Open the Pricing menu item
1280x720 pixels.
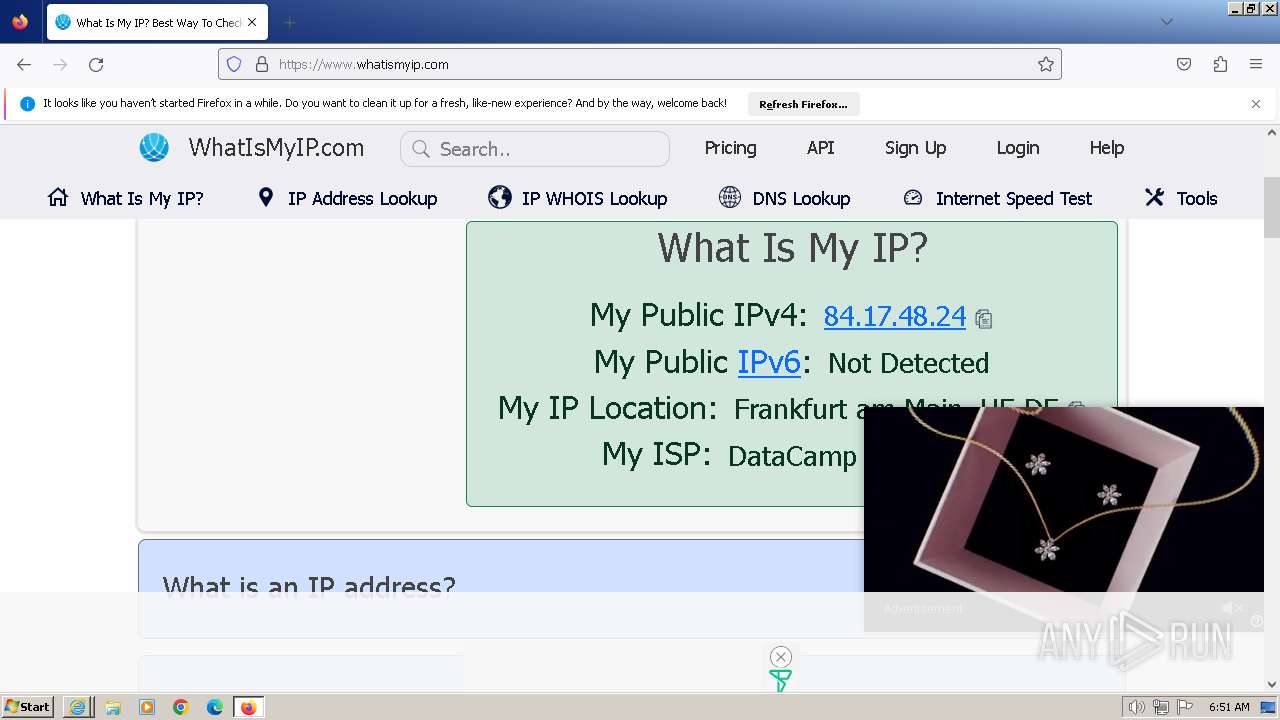coord(730,148)
